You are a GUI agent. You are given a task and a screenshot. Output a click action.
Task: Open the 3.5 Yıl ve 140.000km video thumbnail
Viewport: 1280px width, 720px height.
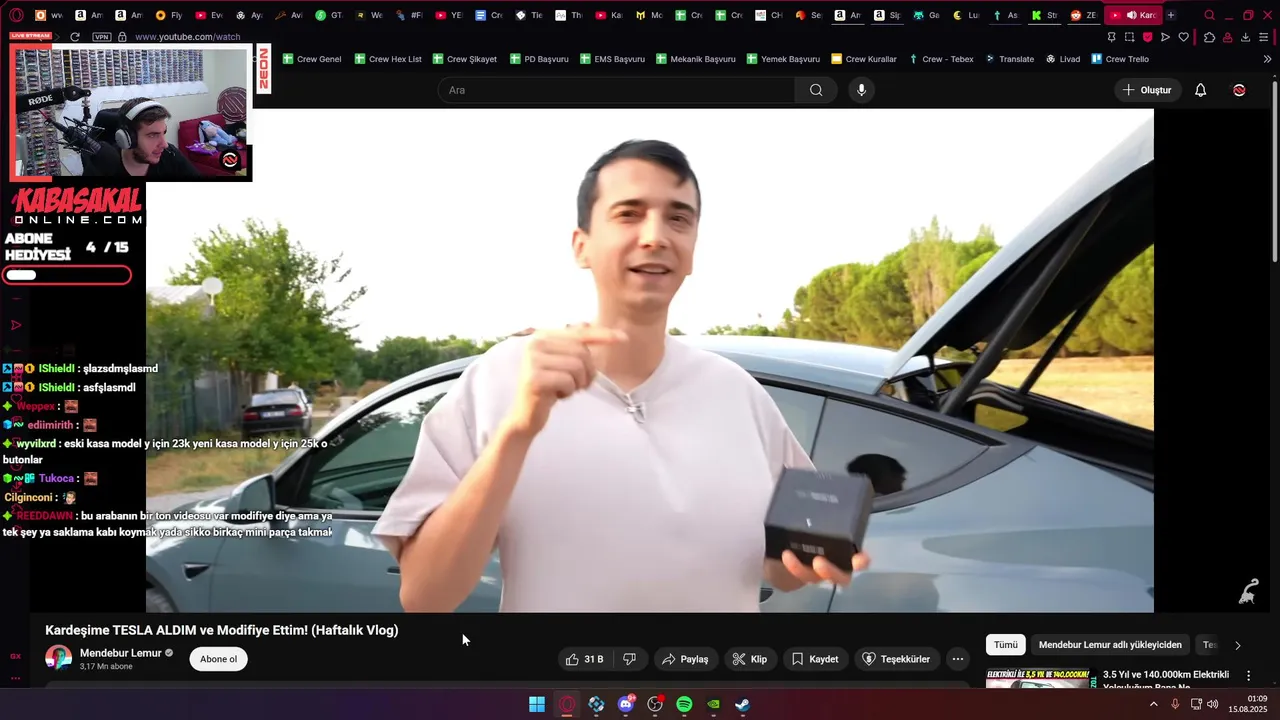point(1038,678)
